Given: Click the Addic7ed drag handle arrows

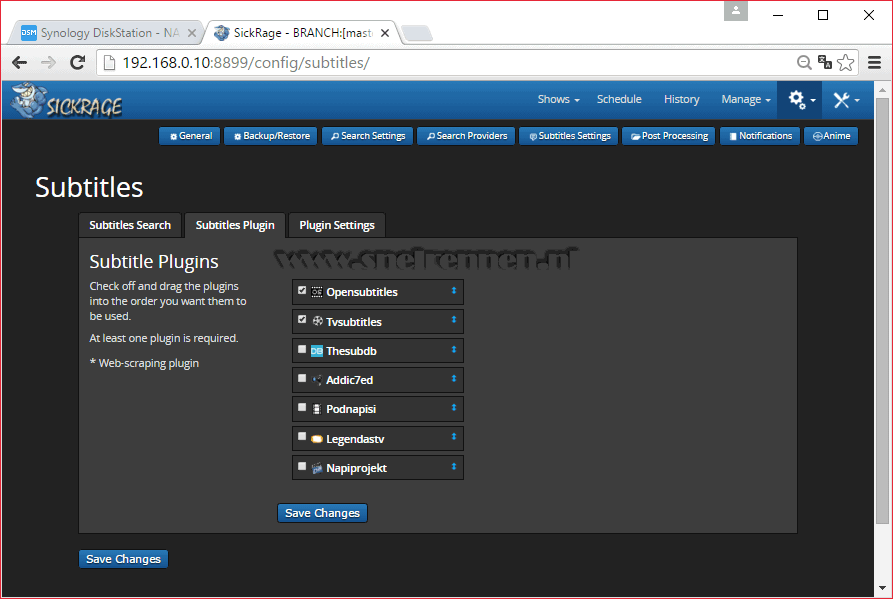Looking at the screenshot, I should tap(454, 379).
